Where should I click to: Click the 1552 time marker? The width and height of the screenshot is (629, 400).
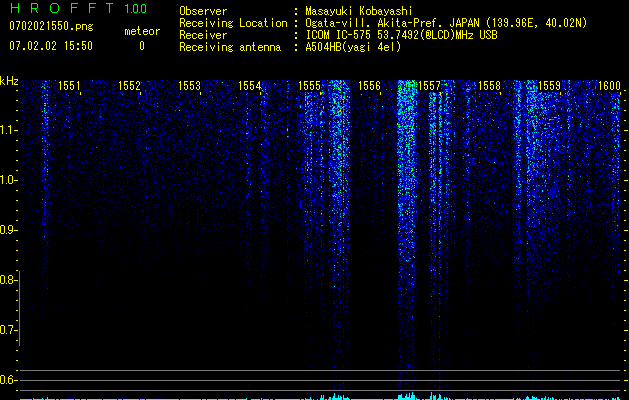click(129, 85)
